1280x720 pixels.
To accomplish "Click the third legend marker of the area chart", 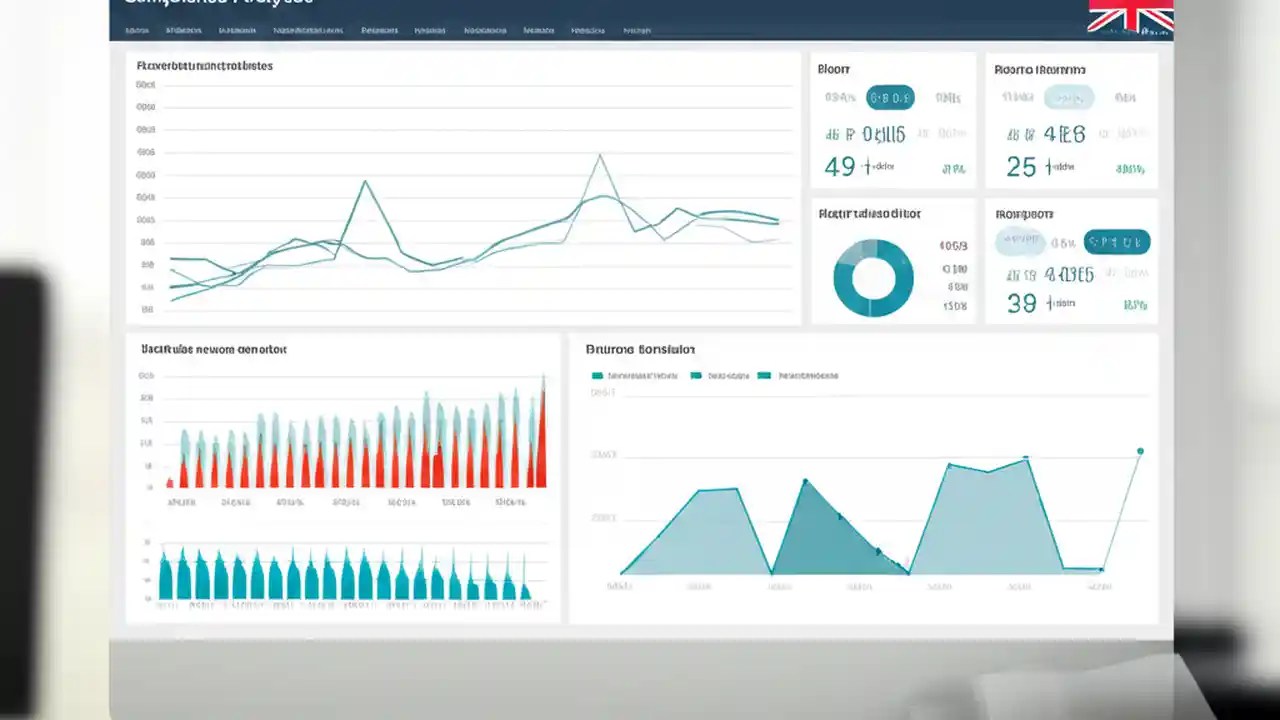I will pyautogui.click(x=765, y=375).
